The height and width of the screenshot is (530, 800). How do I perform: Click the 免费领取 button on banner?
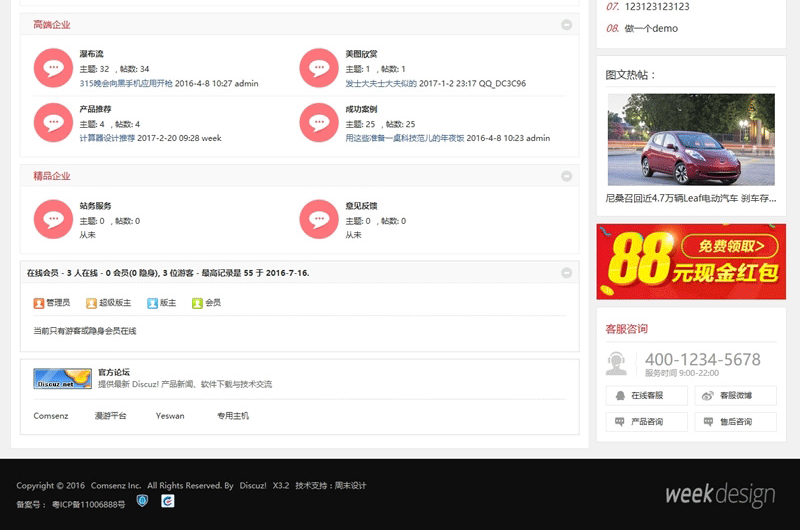731,246
